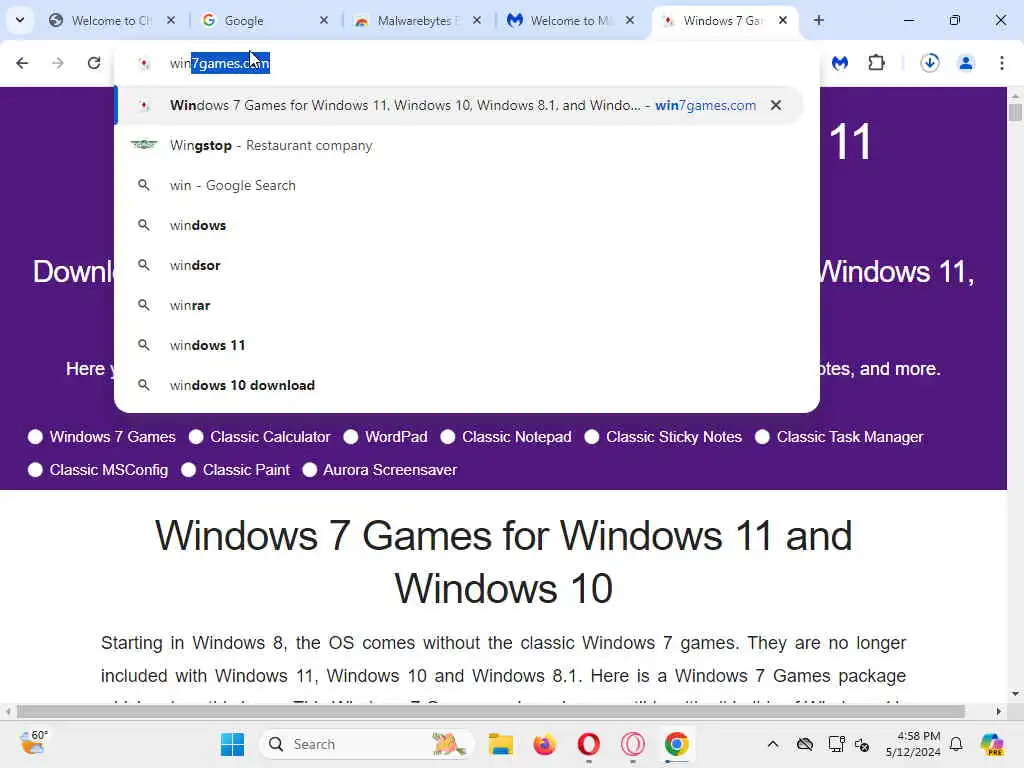Select the 'windsor' search suggestion
Screen dimensions: 1024x768
point(458,265)
